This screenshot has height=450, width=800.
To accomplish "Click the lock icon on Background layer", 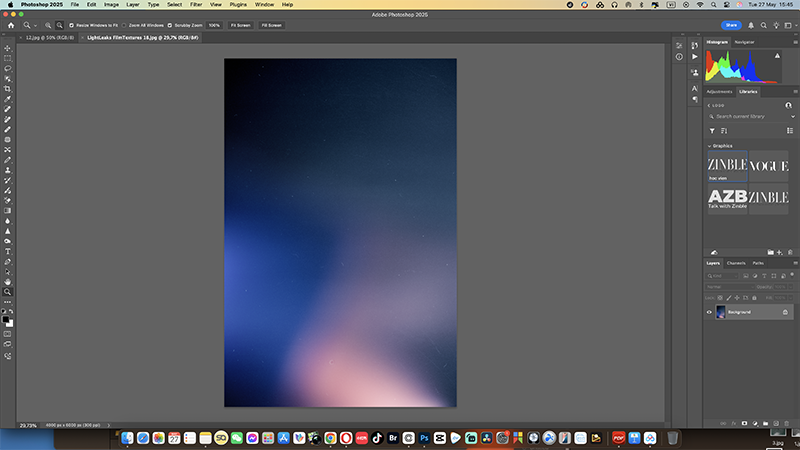I will pos(785,313).
